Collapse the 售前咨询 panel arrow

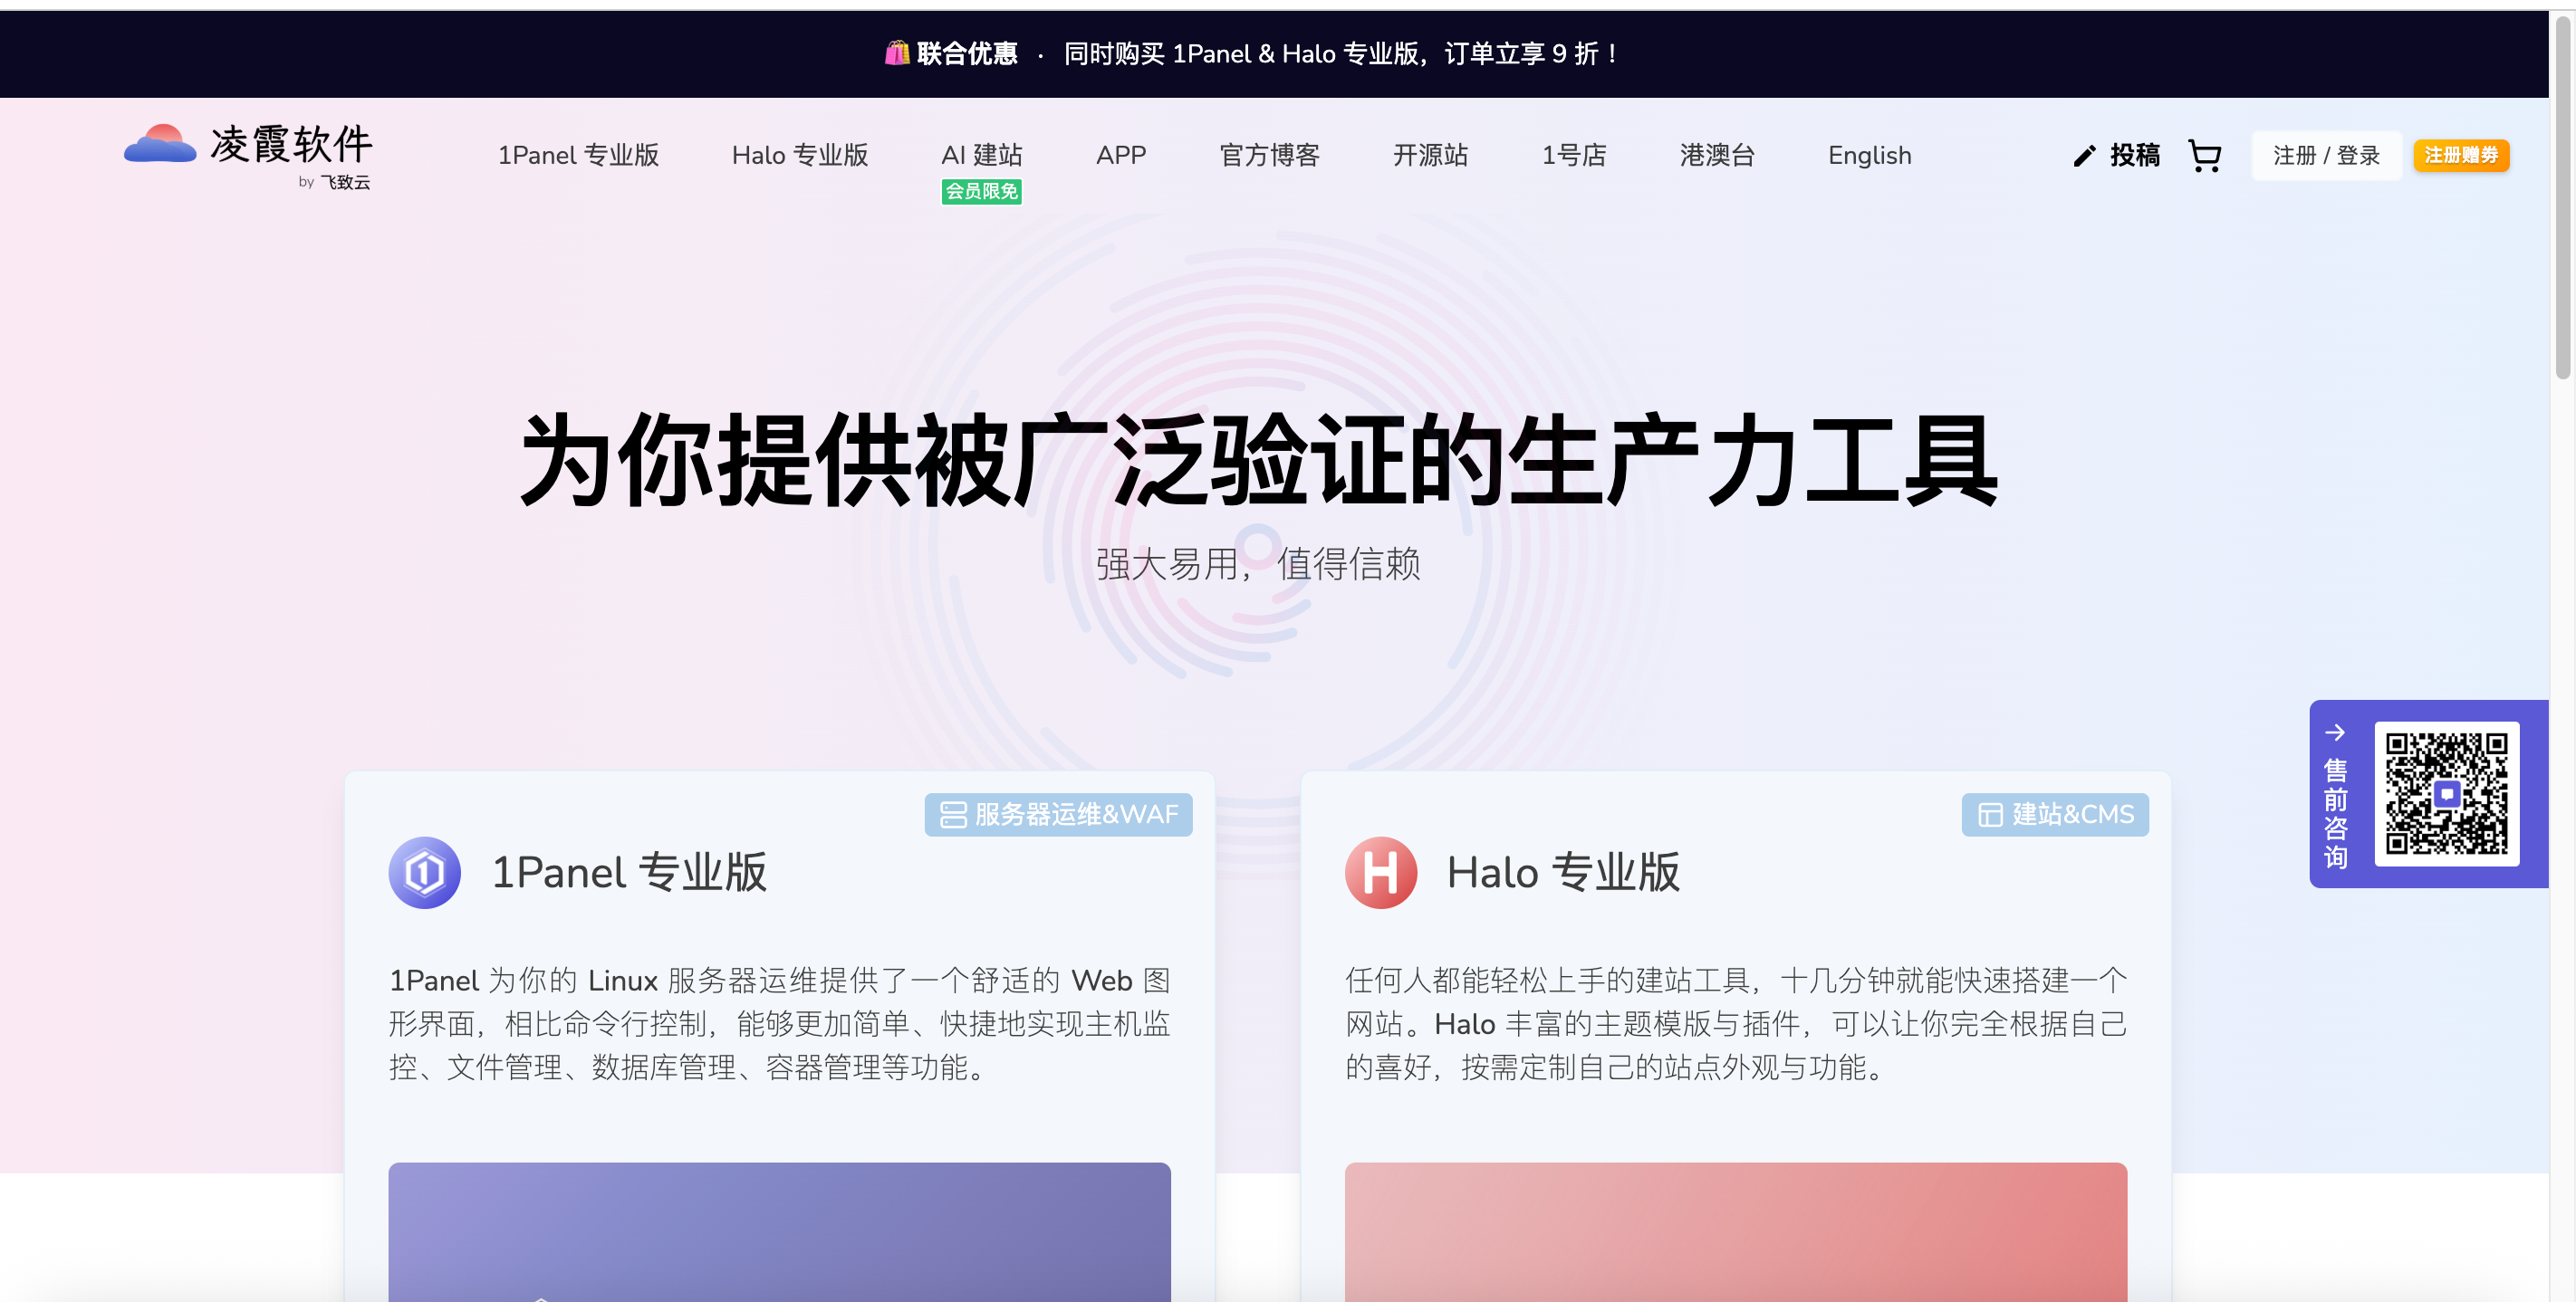click(2334, 732)
